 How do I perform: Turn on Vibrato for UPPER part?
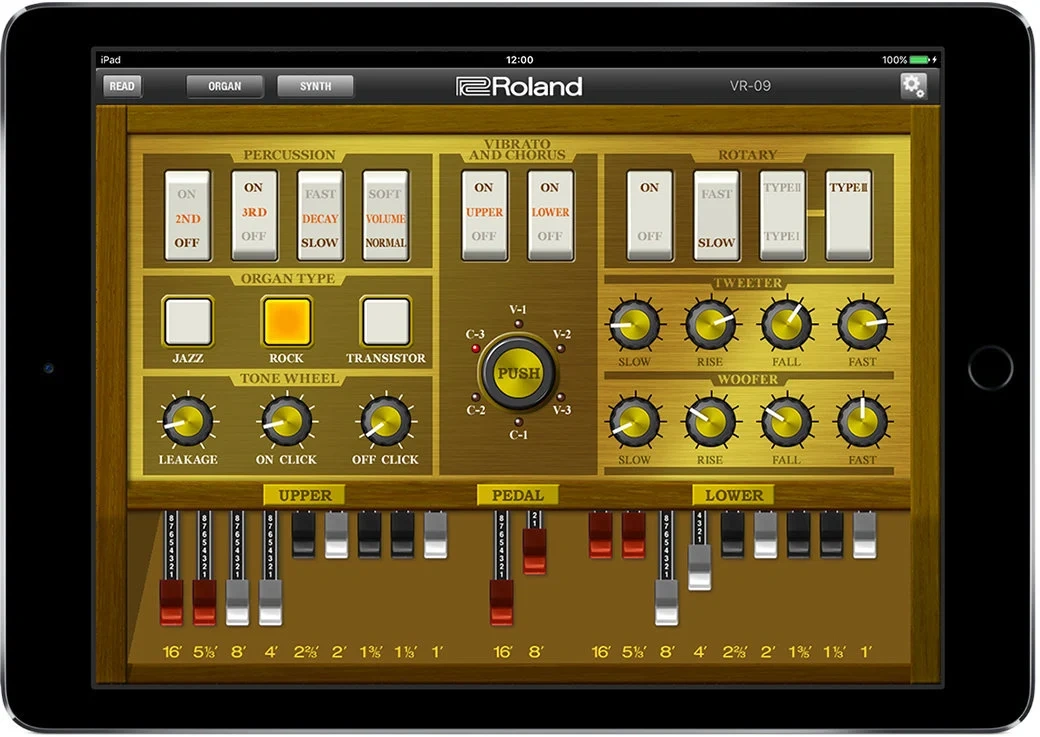coord(484,189)
